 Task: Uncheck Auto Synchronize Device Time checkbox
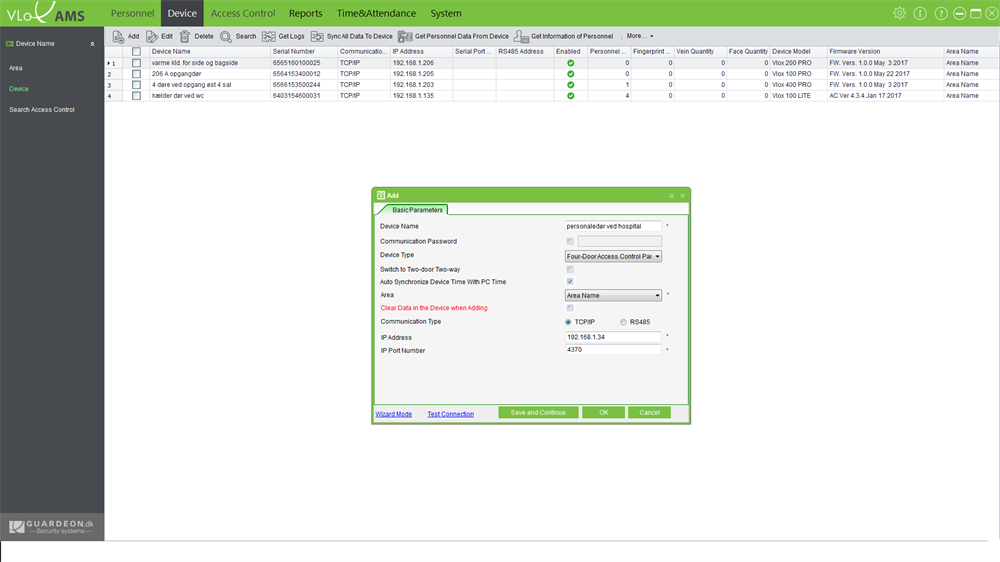click(570, 282)
